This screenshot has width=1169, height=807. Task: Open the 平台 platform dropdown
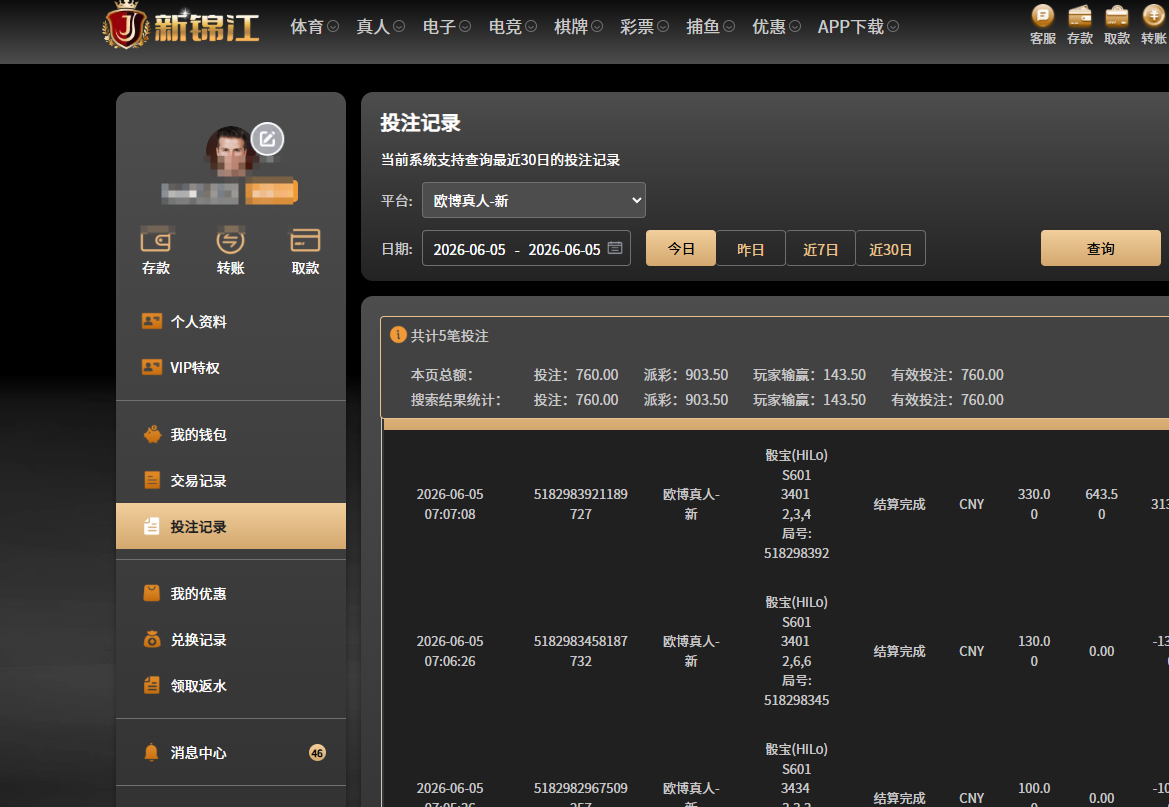pyautogui.click(x=534, y=200)
